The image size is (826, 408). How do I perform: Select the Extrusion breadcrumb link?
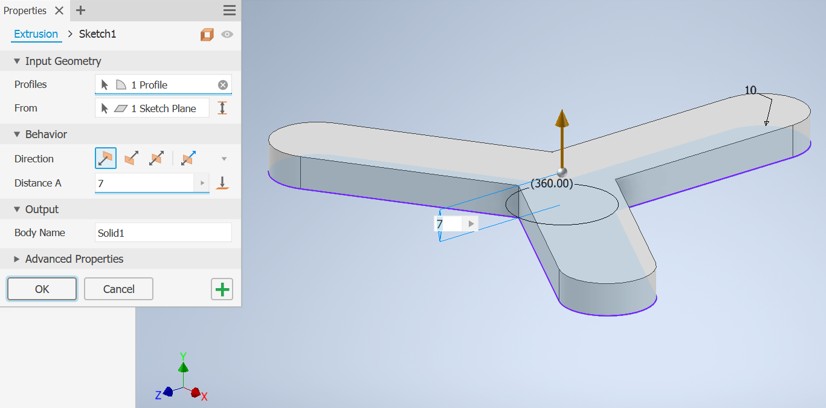click(x=36, y=34)
